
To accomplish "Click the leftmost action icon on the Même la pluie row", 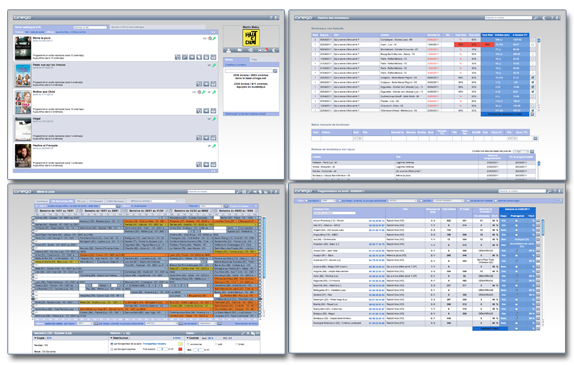I will coord(178,57).
